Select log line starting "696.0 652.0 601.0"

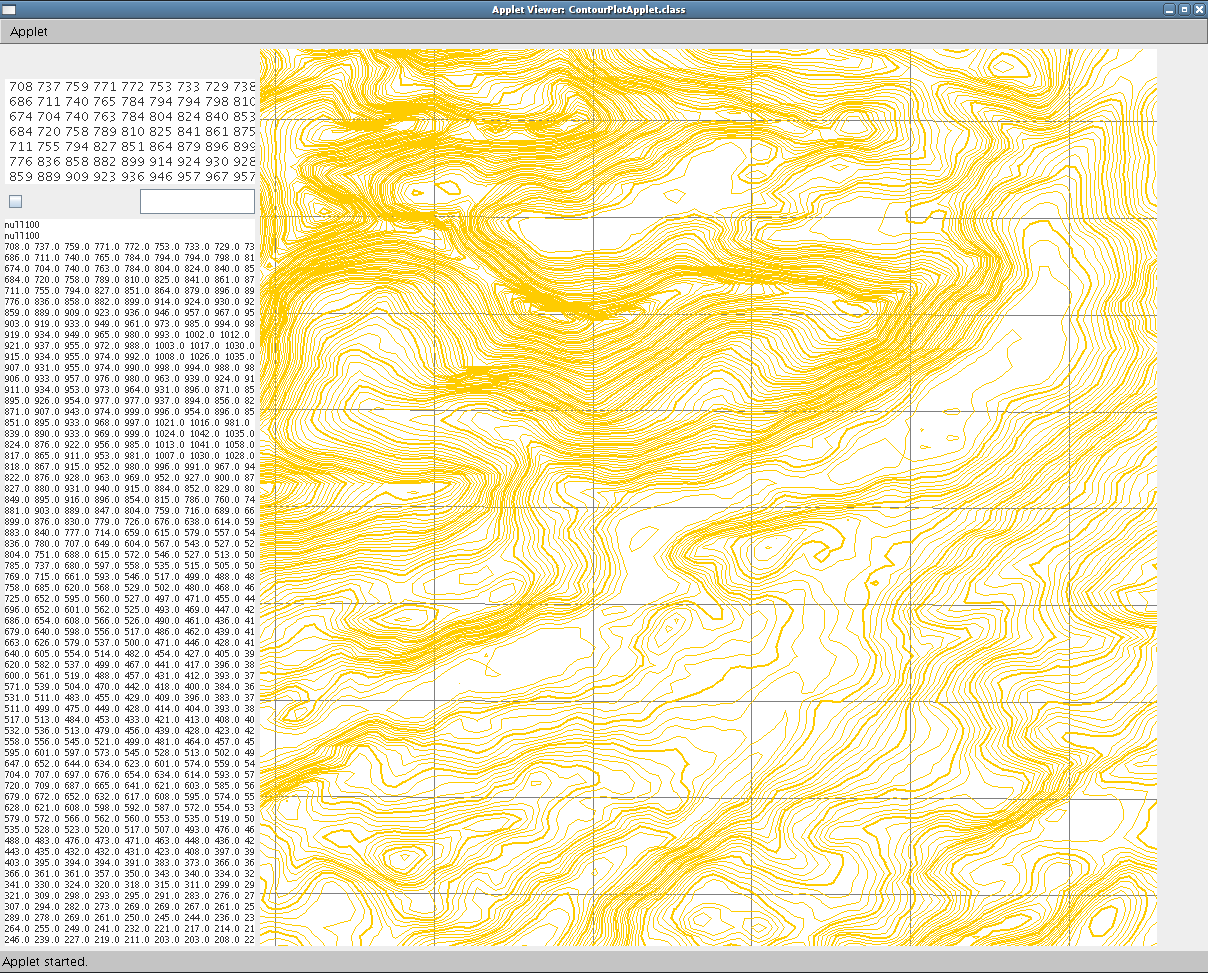point(129,609)
